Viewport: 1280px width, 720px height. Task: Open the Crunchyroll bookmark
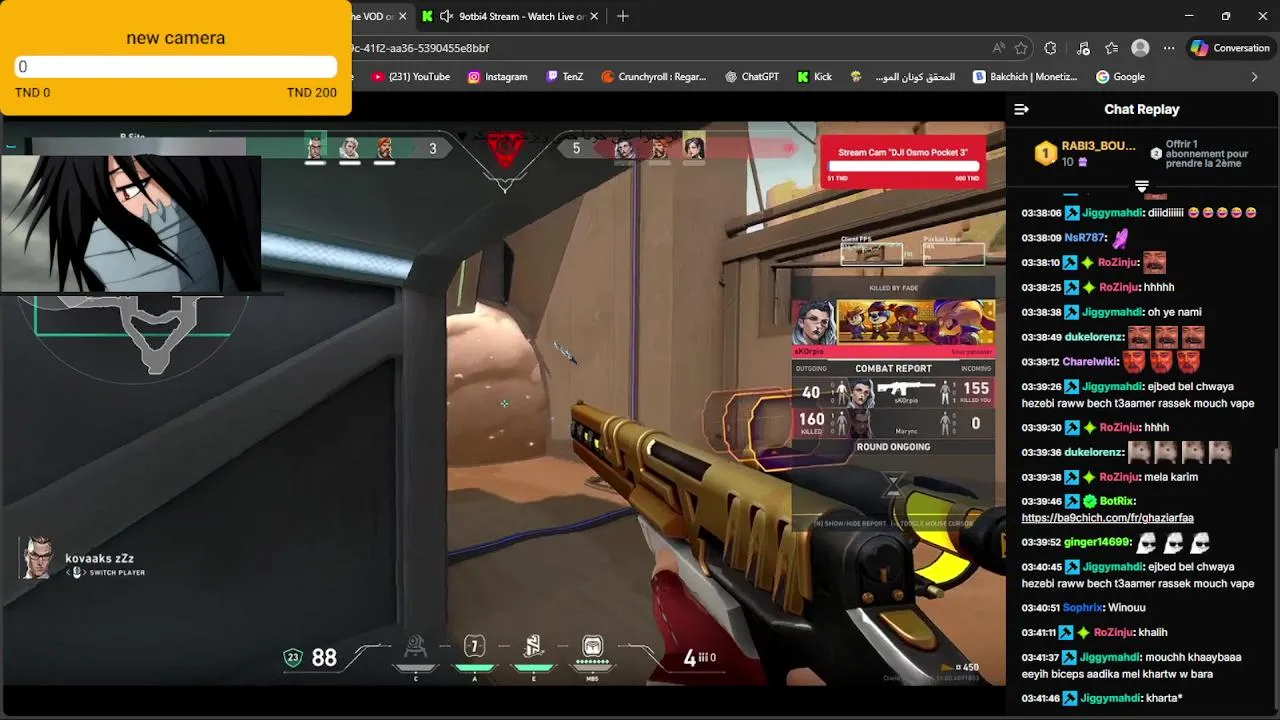coord(653,77)
